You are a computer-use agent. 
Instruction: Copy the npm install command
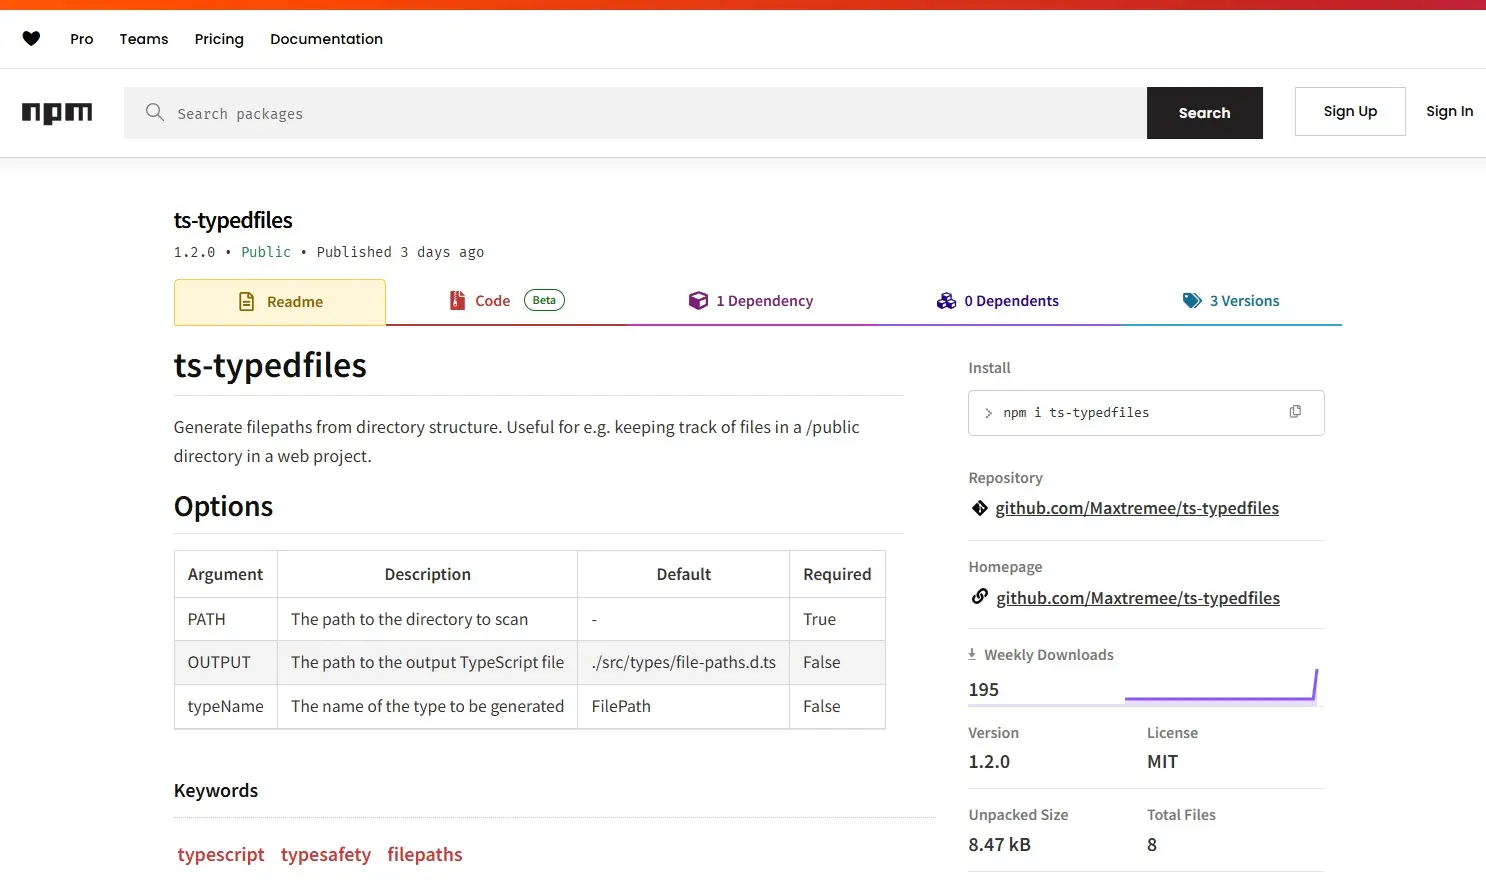[x=1295, y=412]
